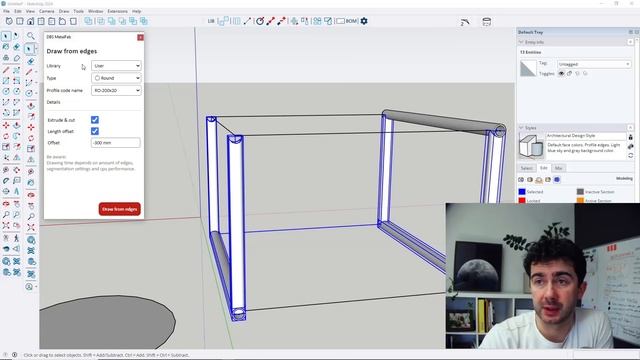
Task: Click the Selected blue color swatch
Action: pos(522,191)
